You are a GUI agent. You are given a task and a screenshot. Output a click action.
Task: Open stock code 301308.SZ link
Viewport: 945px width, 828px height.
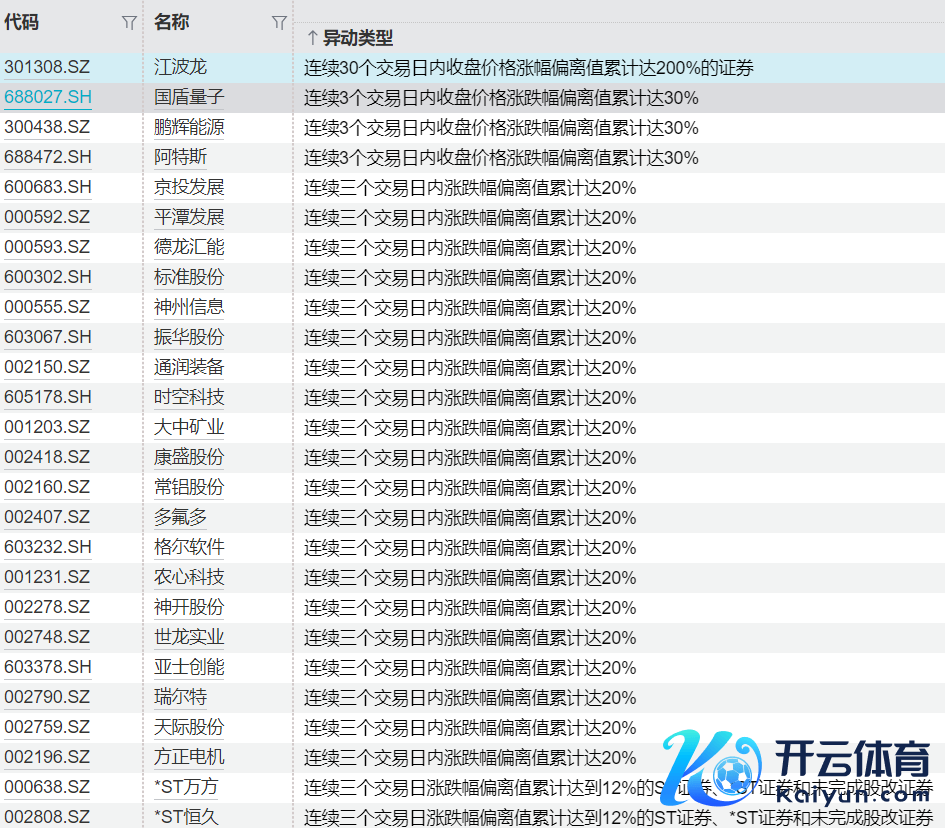click(47, 67)
